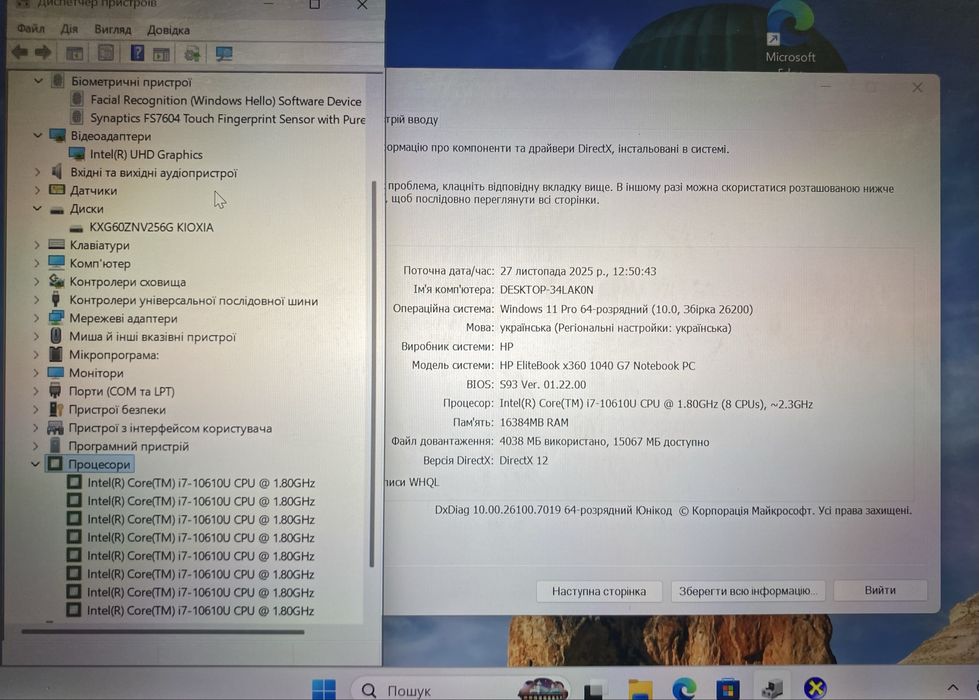This screenshot has height=700, width=979.
Task: Collapse the Біометричні пристрої category
Action: click(x=38, y=81)
